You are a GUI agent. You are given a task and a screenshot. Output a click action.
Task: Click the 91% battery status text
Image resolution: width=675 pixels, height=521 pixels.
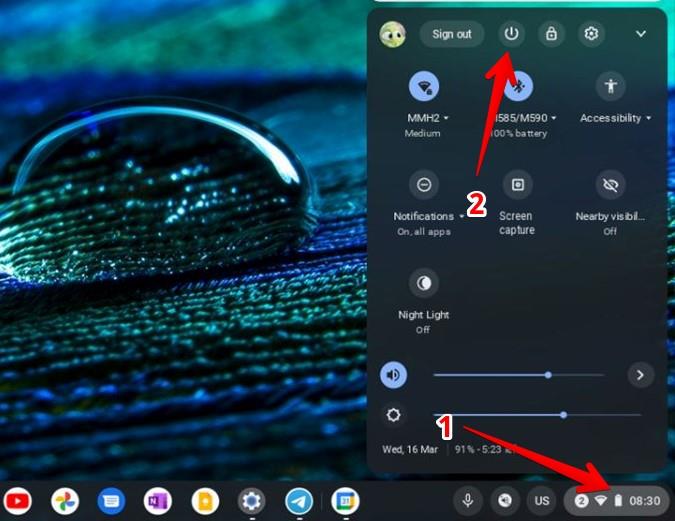[484, 450]
